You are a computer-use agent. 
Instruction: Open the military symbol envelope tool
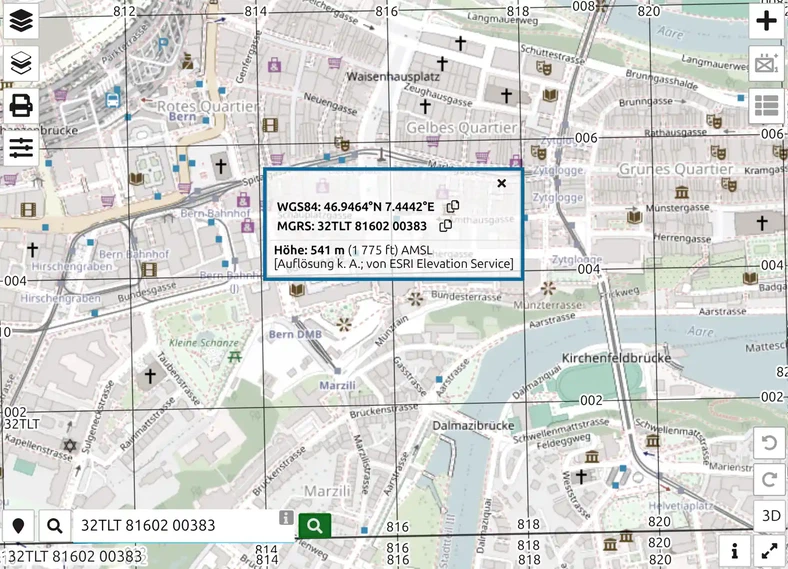pyautogui.click(x=766, y=63)
